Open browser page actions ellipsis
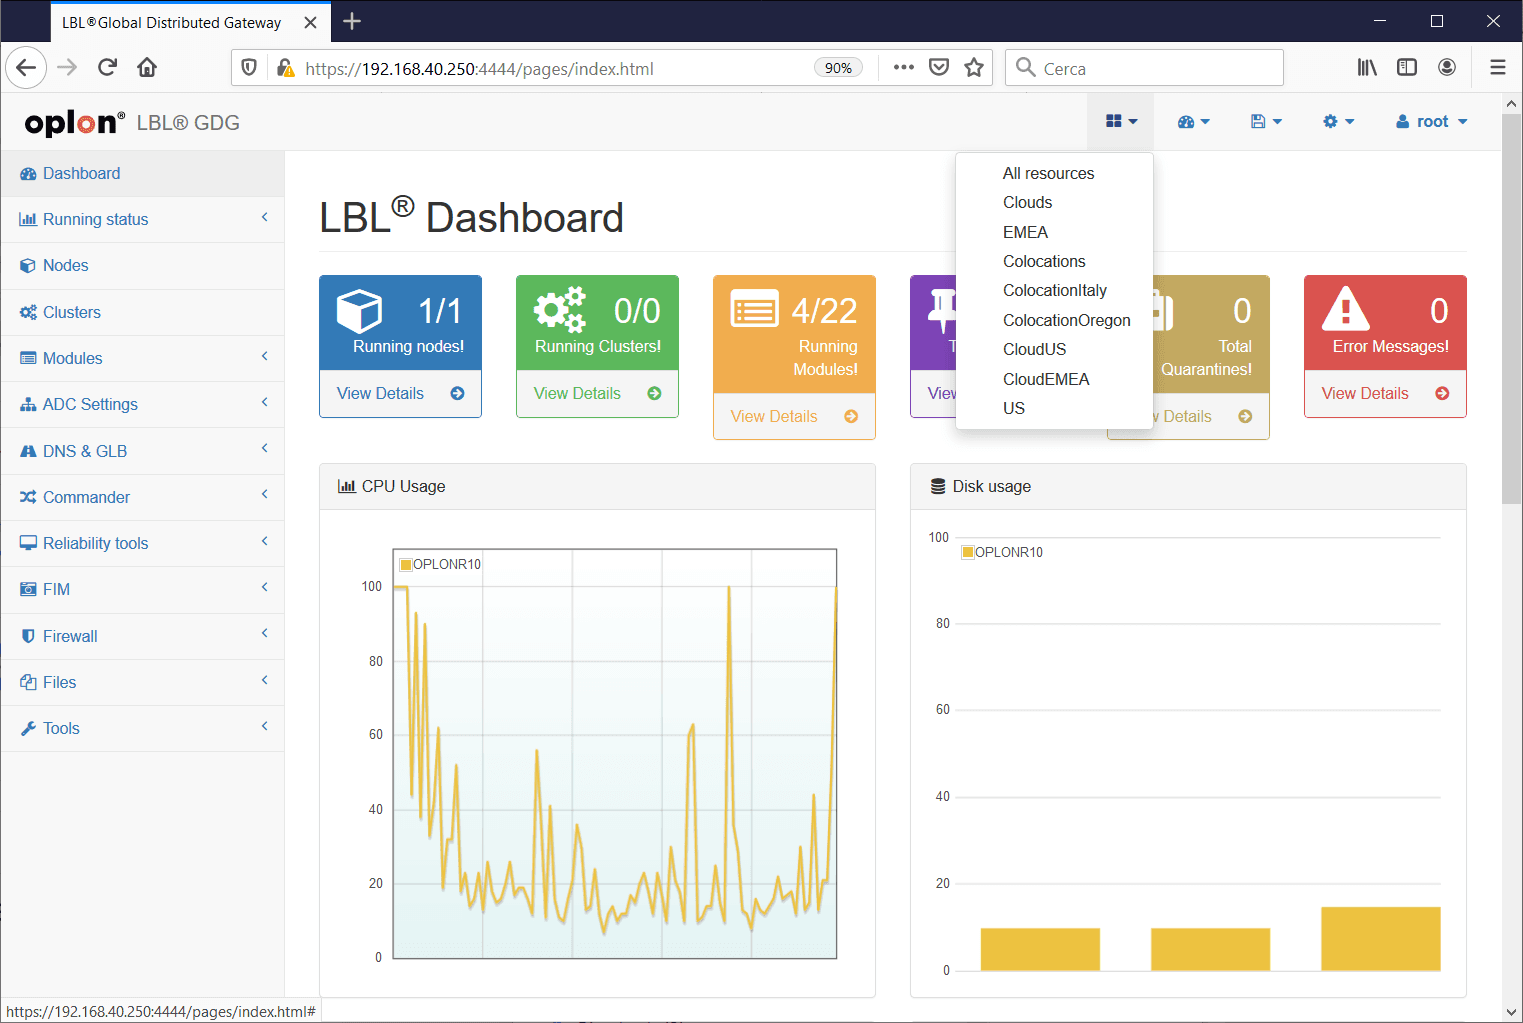 tap(903, 67)
